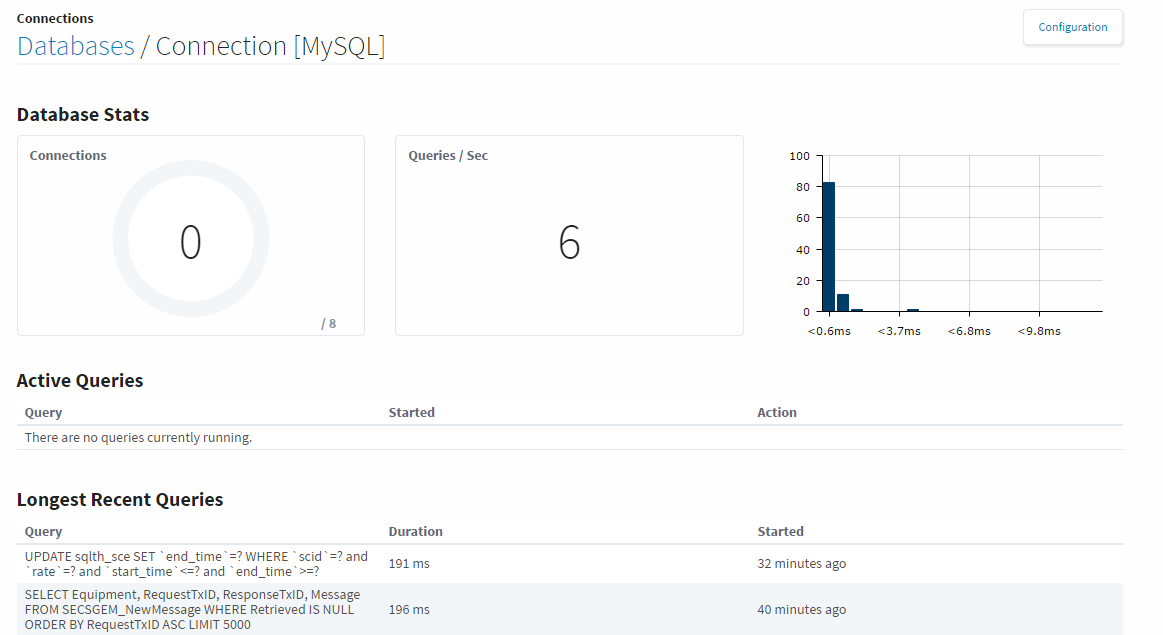Click the Action column header in Active Queries
Screen dimensions: 1163x635
777,412
